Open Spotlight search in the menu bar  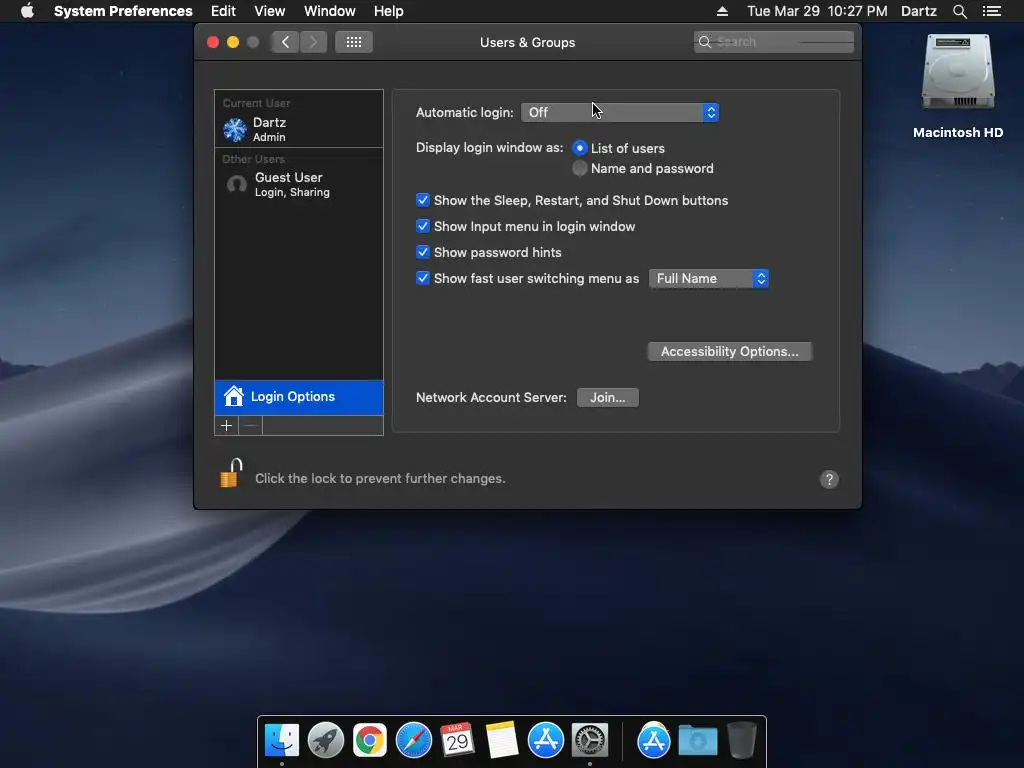[x=959, y=11]
